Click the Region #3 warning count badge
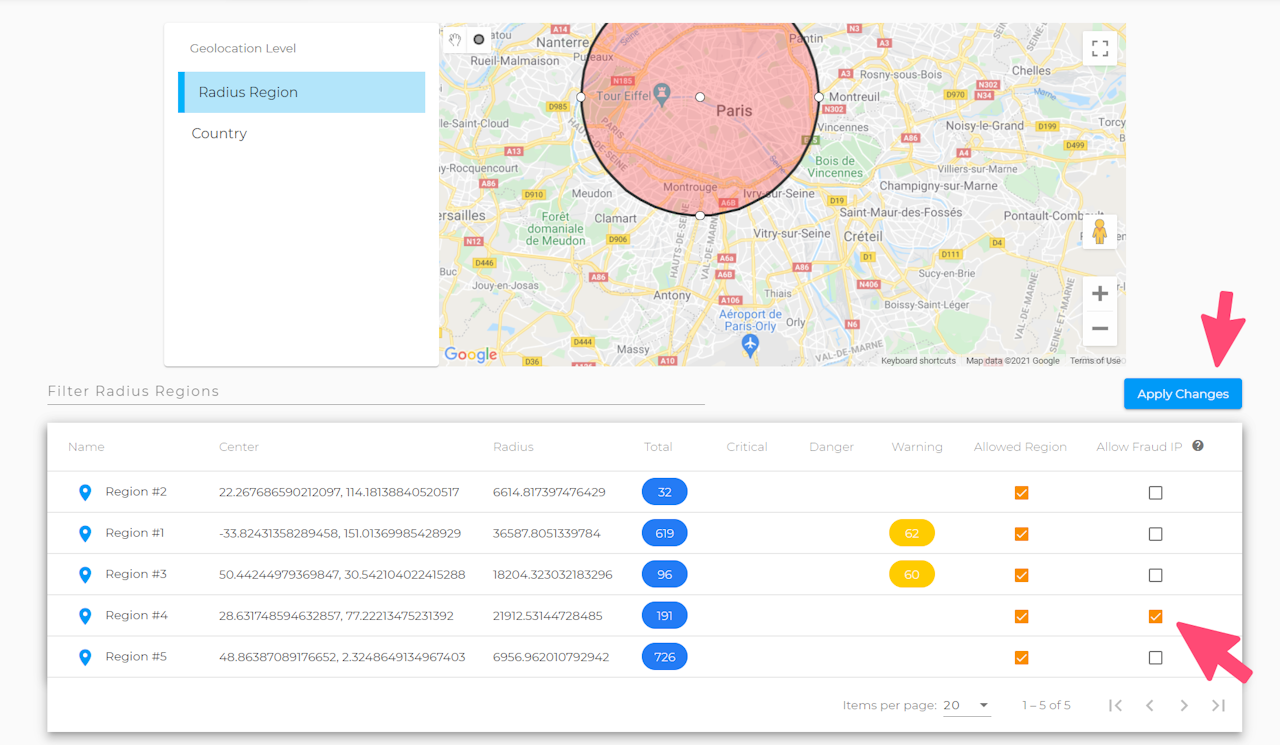 [911, 575]
